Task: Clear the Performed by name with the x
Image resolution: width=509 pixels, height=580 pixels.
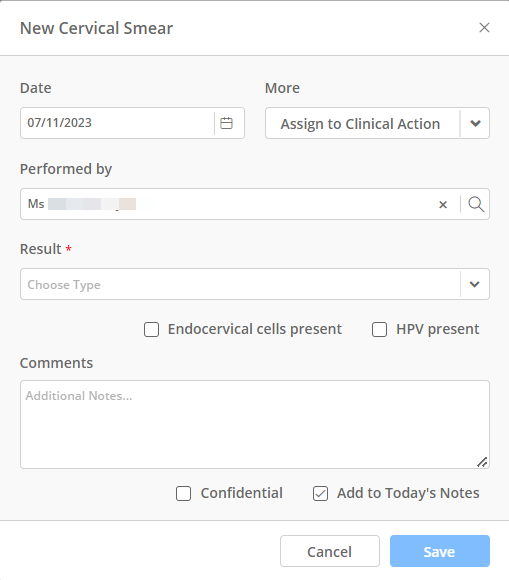Action: pyautogui.click(x=443, y=205)
